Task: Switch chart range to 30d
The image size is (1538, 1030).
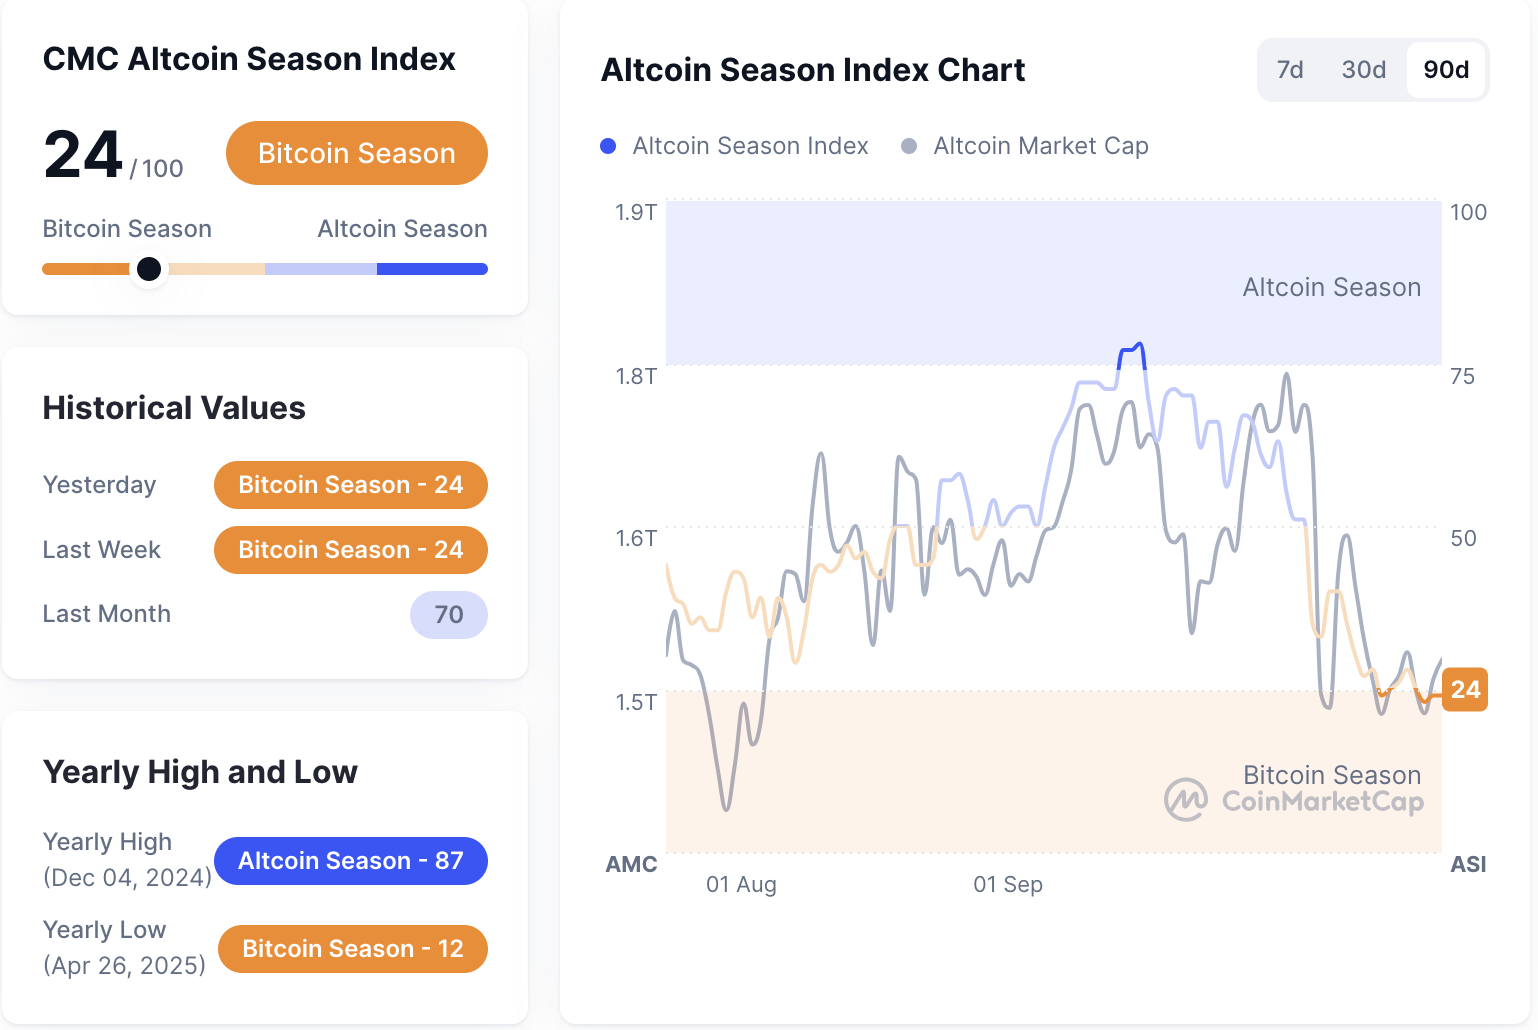Action: point(1363,70)
